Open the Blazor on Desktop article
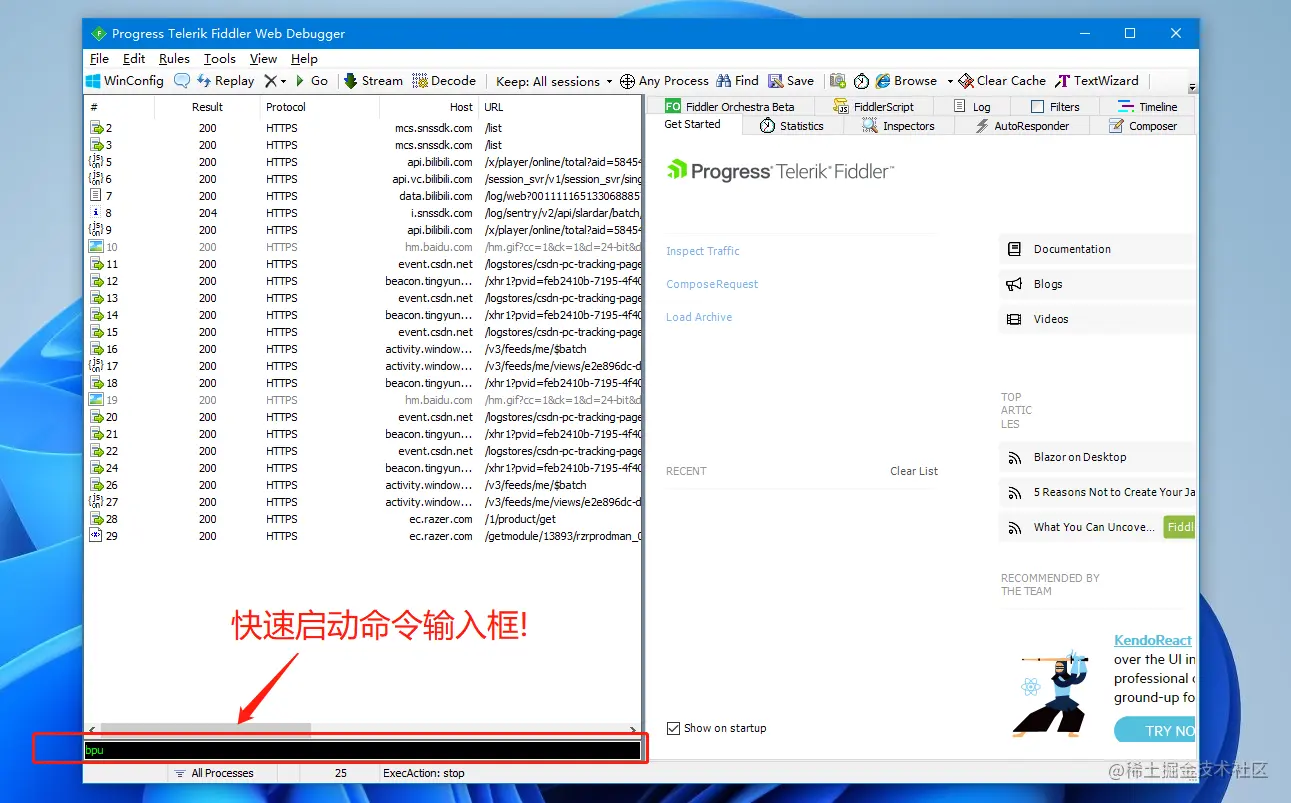The image size is (1291, 803). [1098, 457]
